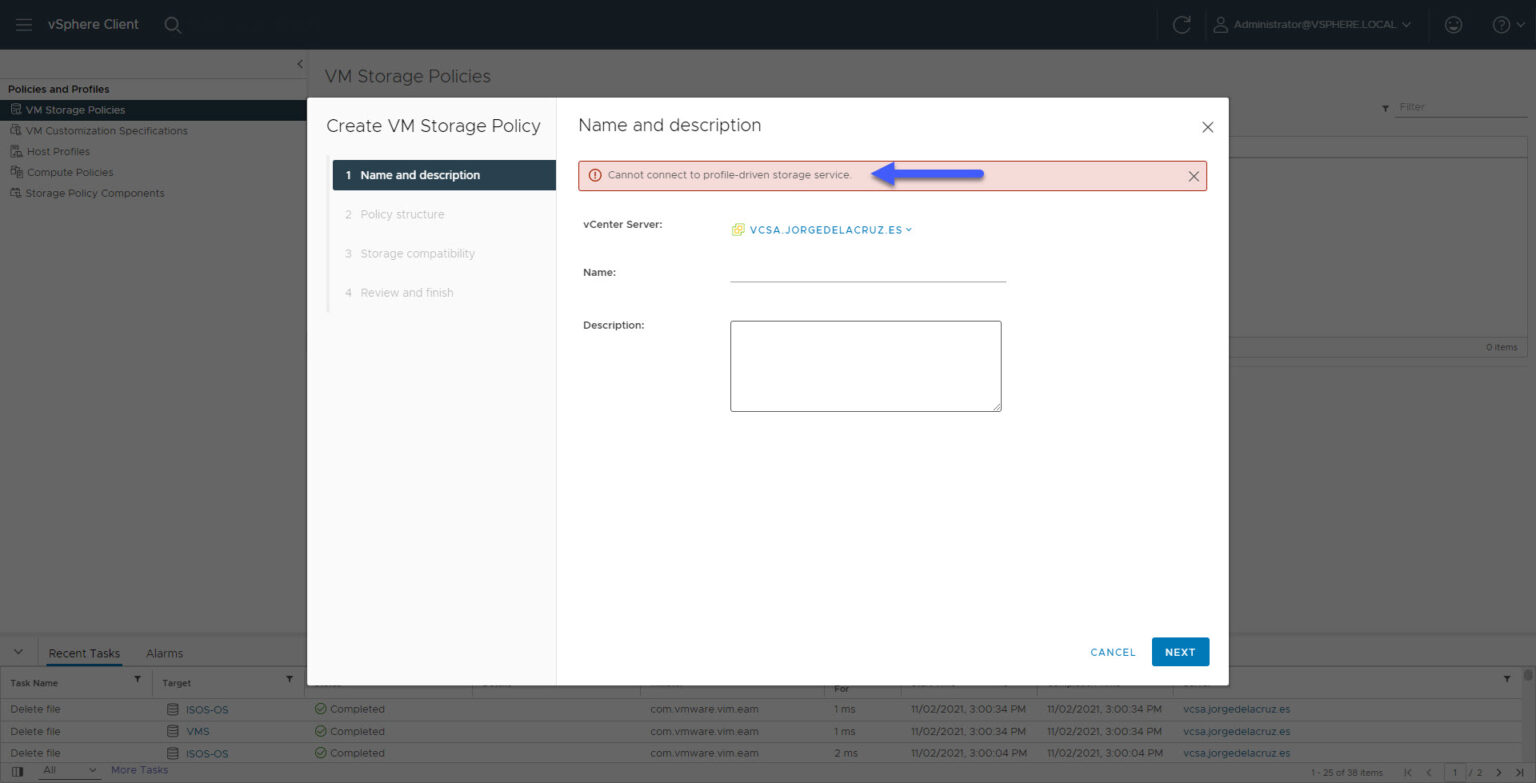Open the global search magnifier
The image size is (1536, 783).
[x=172, y=24]
